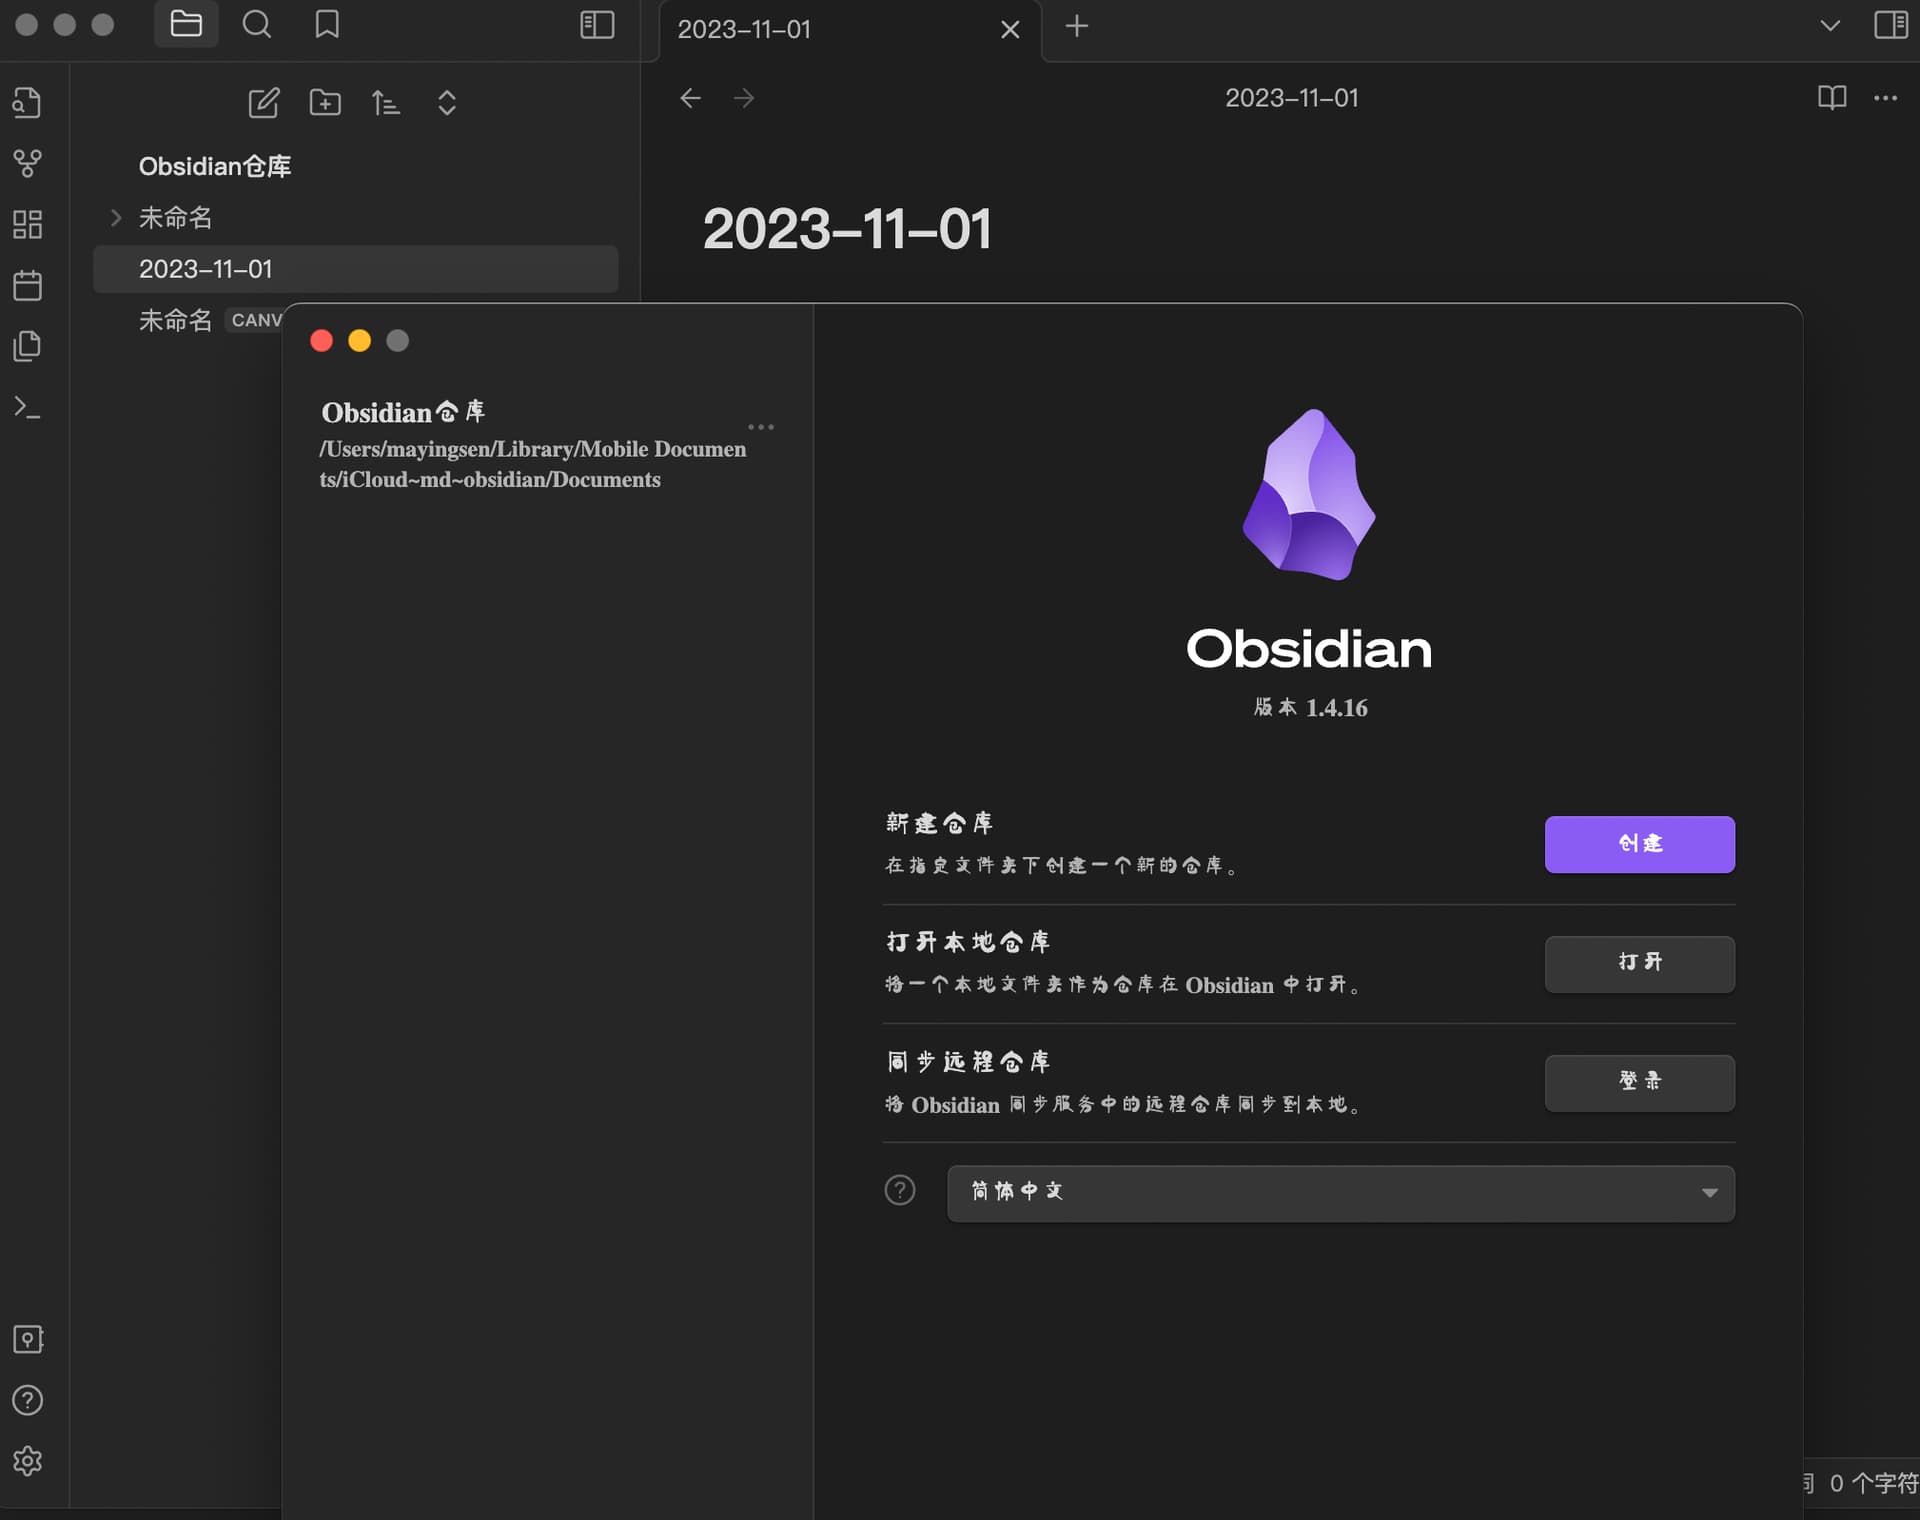Screen dimensions: 1920x1520
Task: Open settings gear icon
Action: pos(27,1461)
